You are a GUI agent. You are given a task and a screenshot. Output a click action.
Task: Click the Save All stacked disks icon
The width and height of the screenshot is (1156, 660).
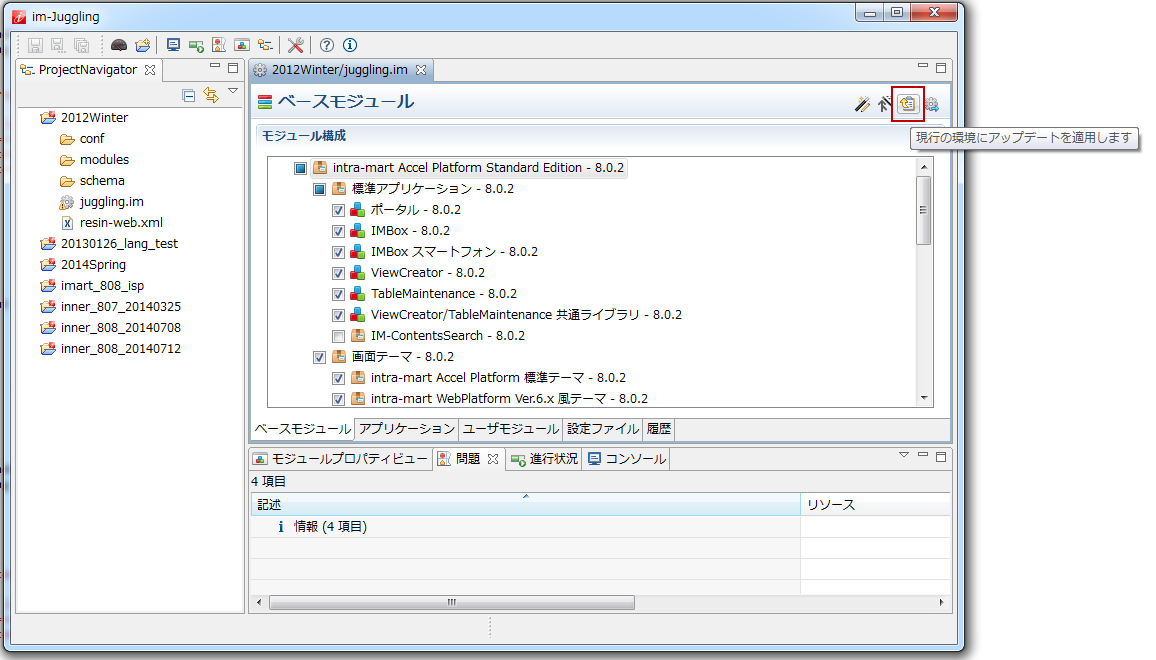coord(82,46)
